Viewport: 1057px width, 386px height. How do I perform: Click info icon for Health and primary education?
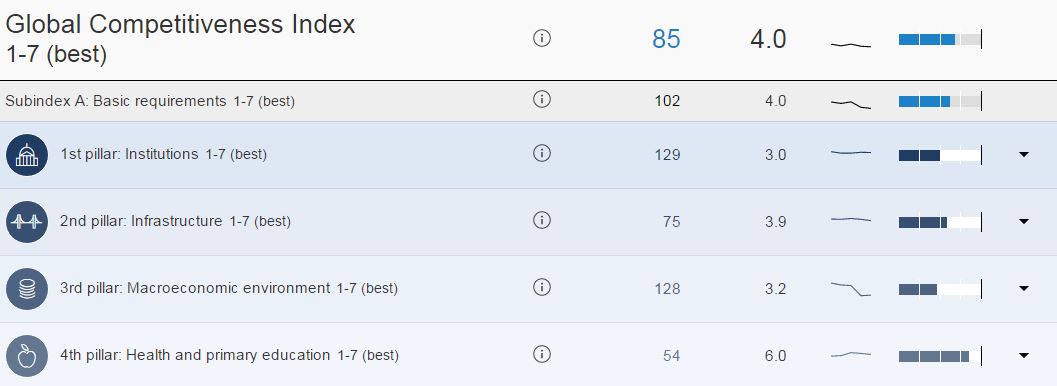click(542, 354)
